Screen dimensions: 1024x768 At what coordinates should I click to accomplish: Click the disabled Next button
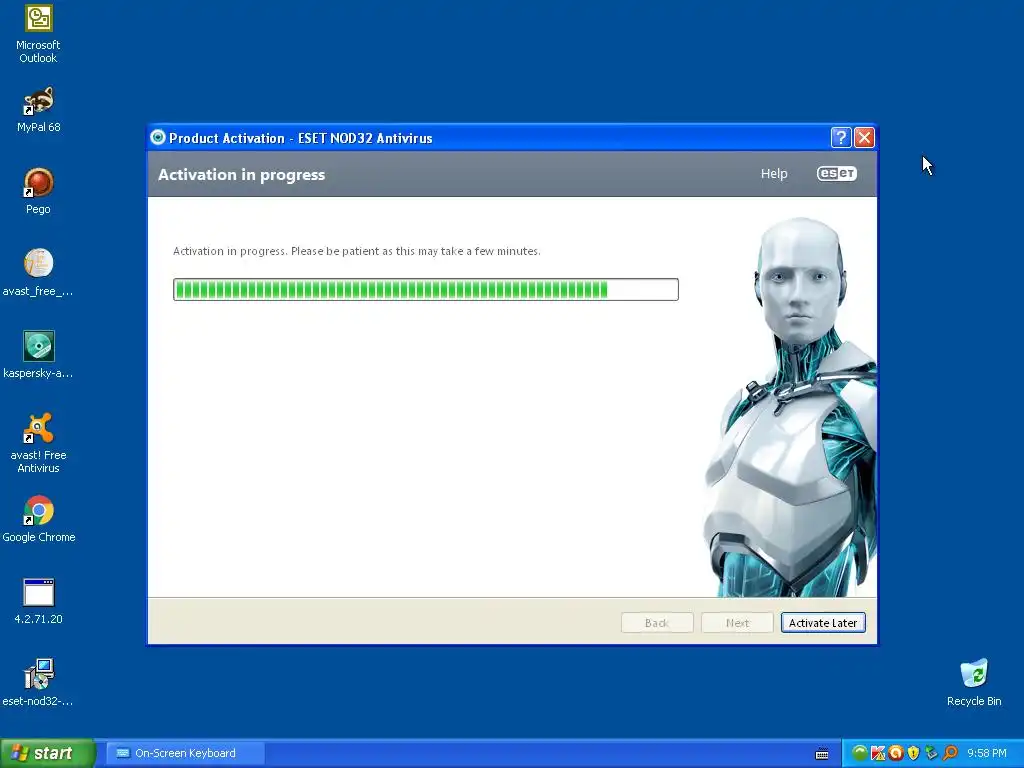tap(737, 623)
